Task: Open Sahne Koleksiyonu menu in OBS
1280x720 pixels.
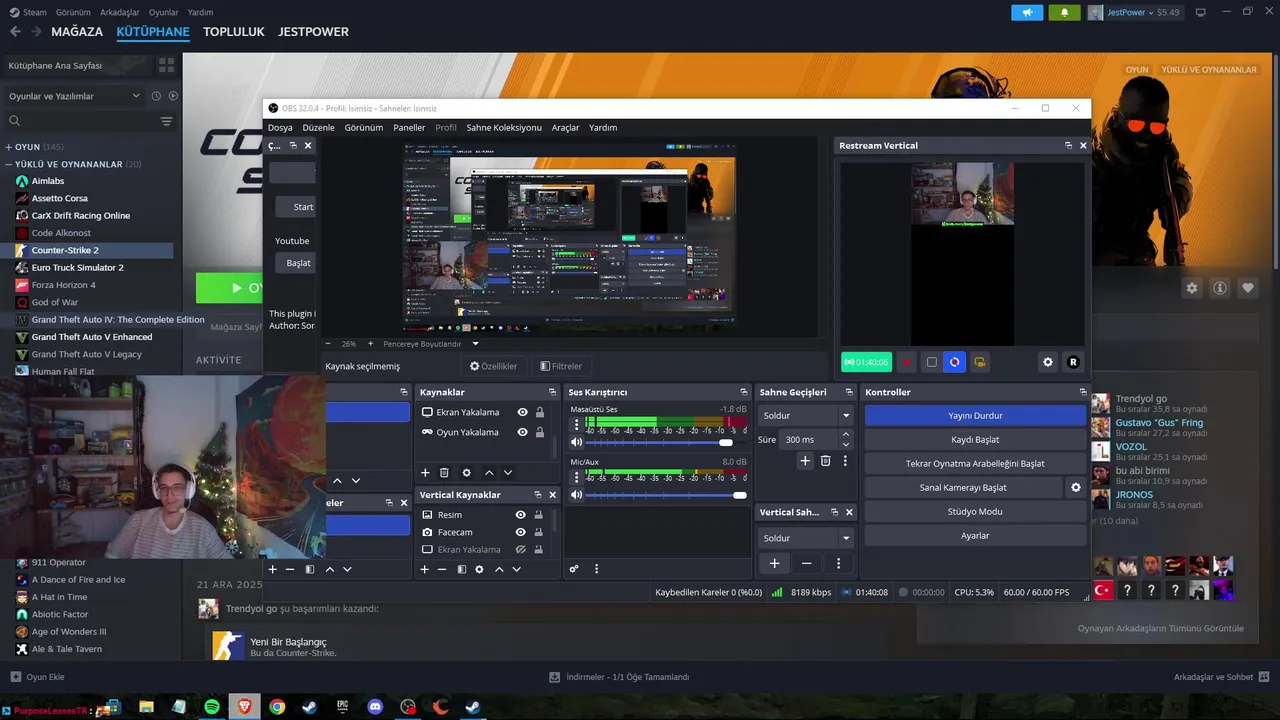Action: (504, 127)
